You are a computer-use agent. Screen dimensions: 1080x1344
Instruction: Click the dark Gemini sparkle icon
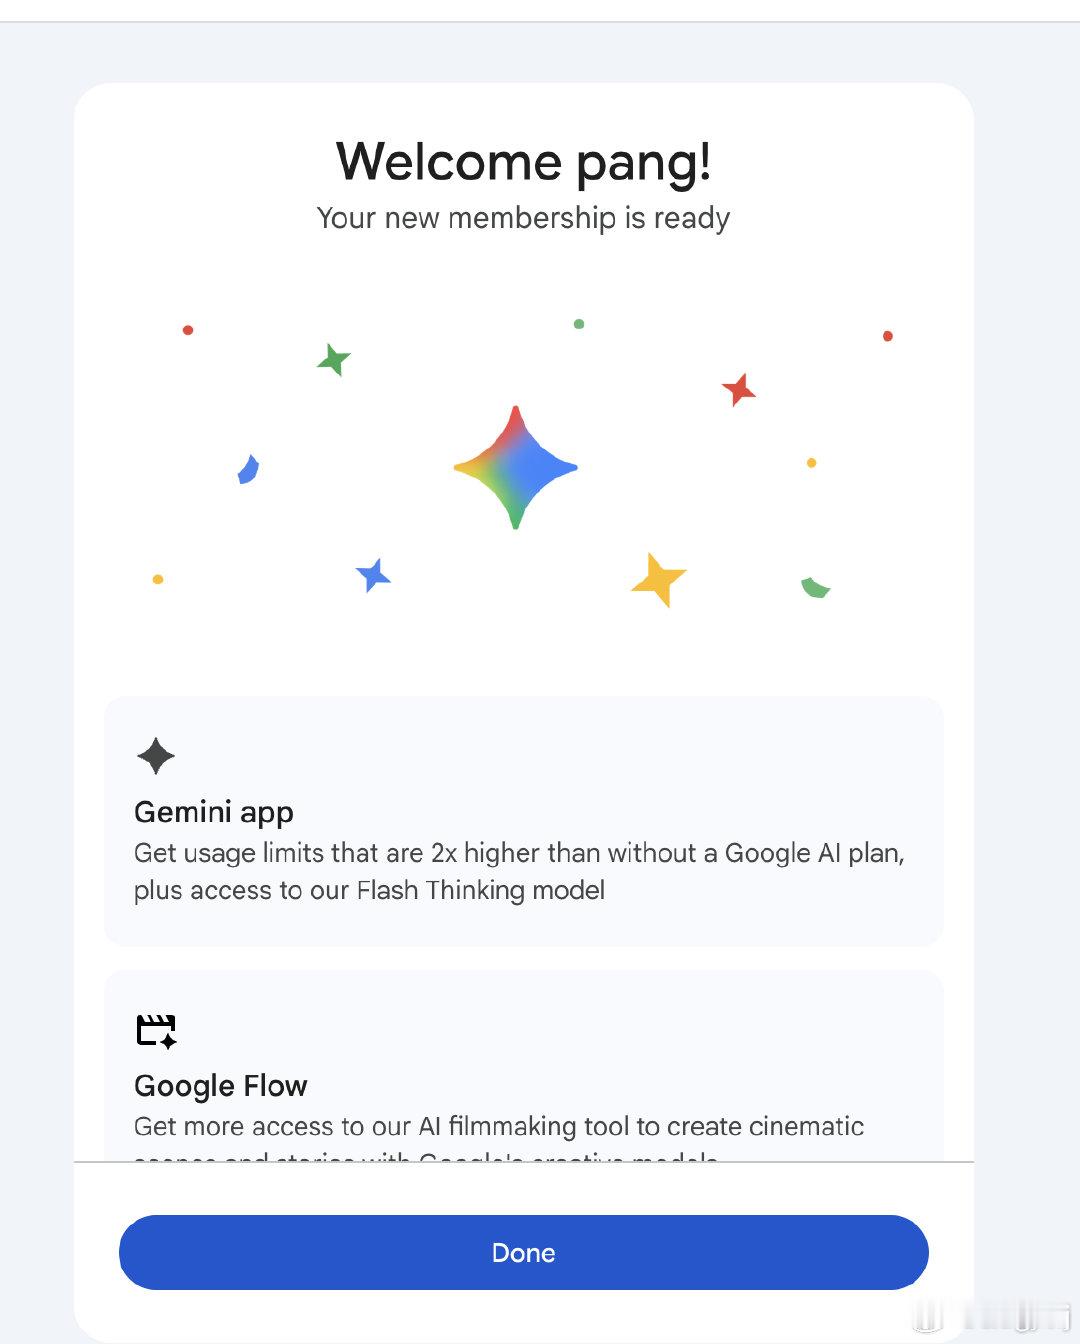[x=156, y=756]
